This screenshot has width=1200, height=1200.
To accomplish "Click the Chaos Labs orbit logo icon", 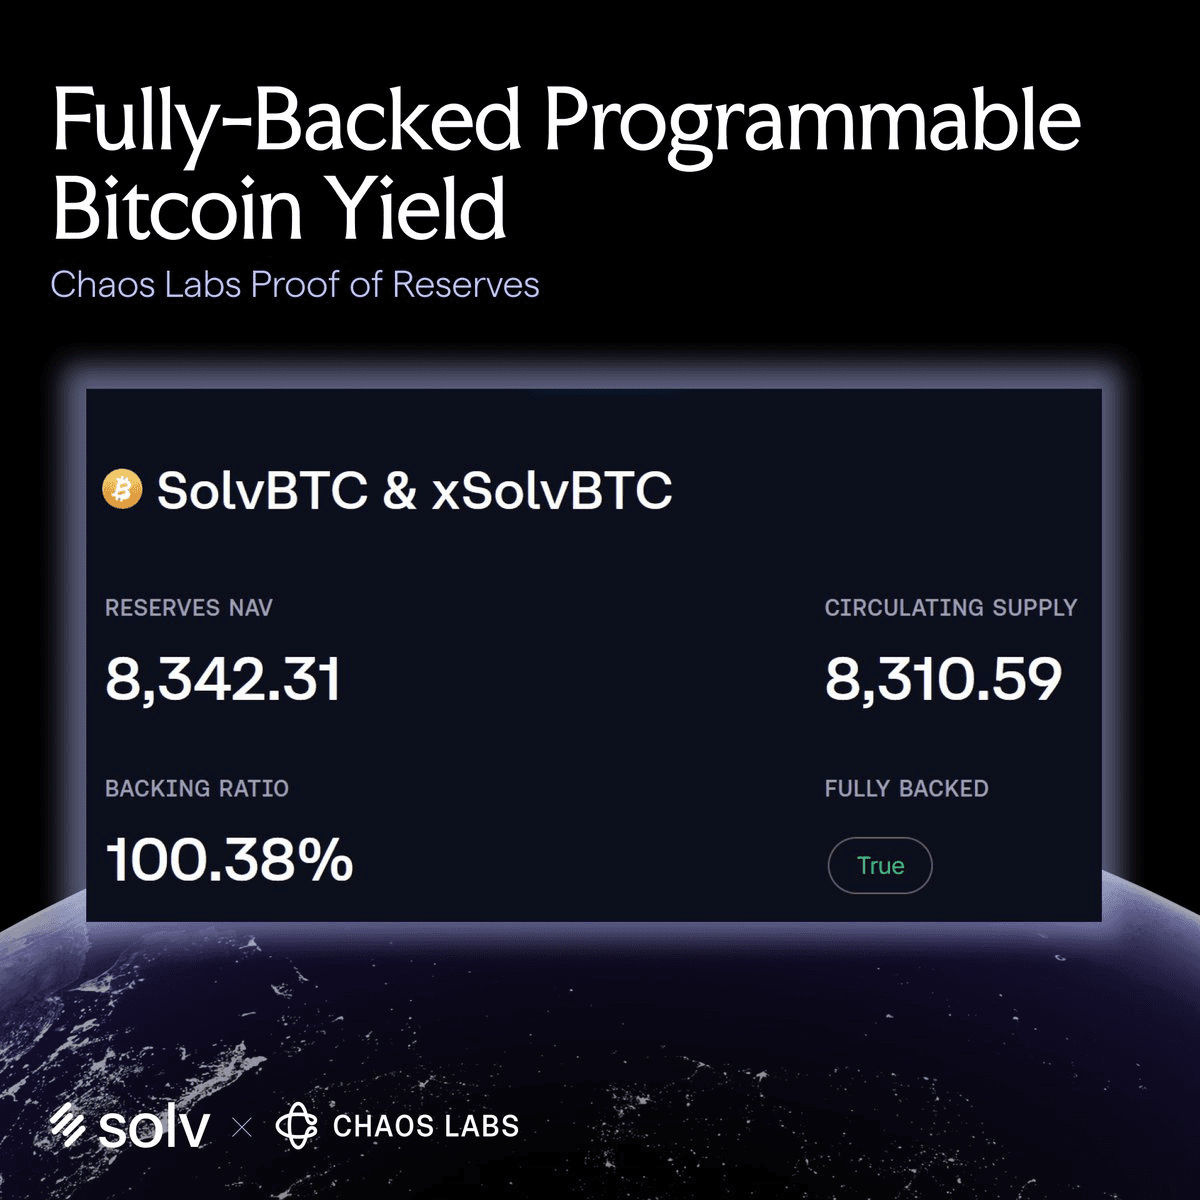I will (296, 1126).
